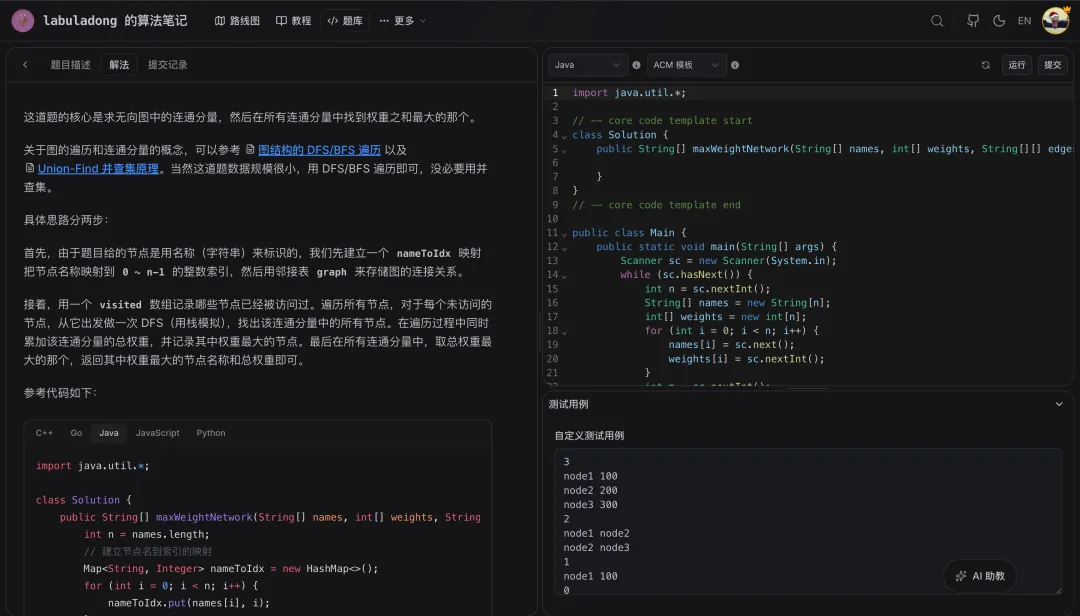Open the Java language dropdown
This screenshot has height=616, width=1080.
[587, 64]
